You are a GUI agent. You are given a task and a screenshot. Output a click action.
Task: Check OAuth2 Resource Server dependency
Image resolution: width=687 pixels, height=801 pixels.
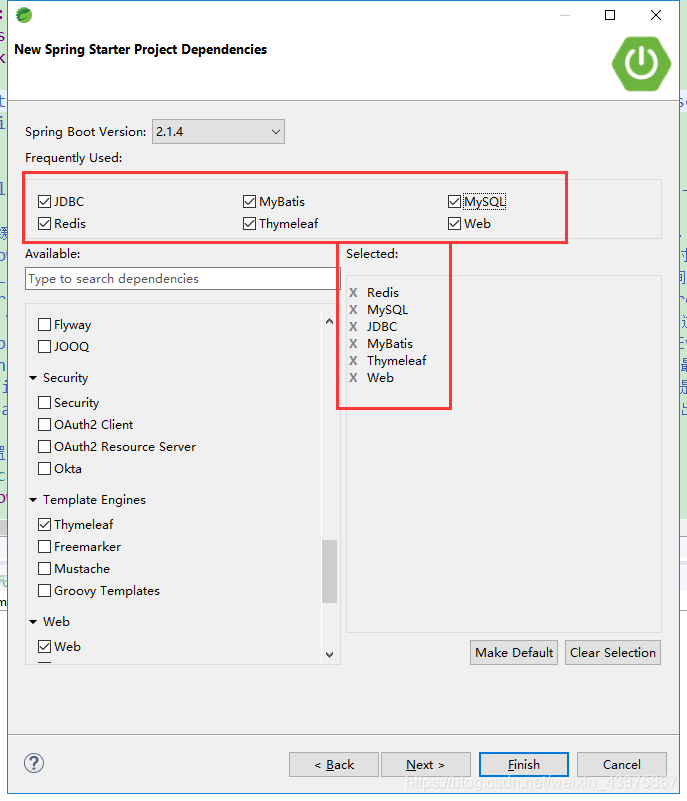(44, 446)
